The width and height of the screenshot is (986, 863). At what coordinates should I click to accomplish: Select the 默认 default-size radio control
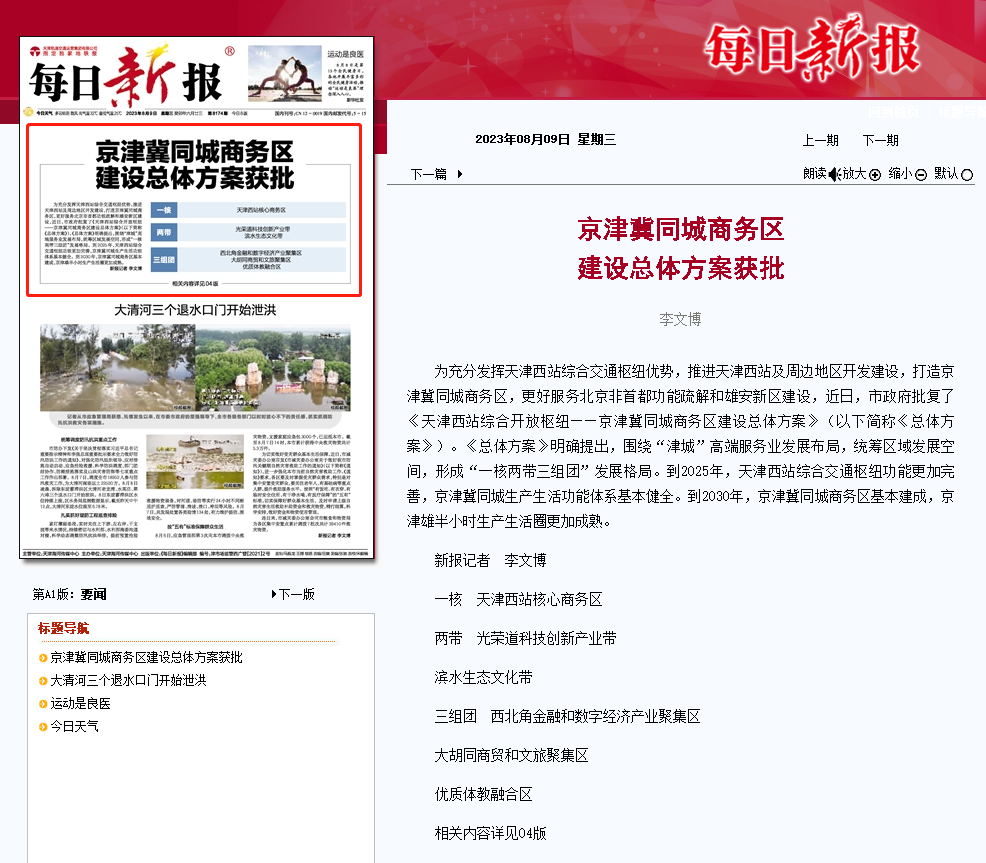tap(966, 174)
